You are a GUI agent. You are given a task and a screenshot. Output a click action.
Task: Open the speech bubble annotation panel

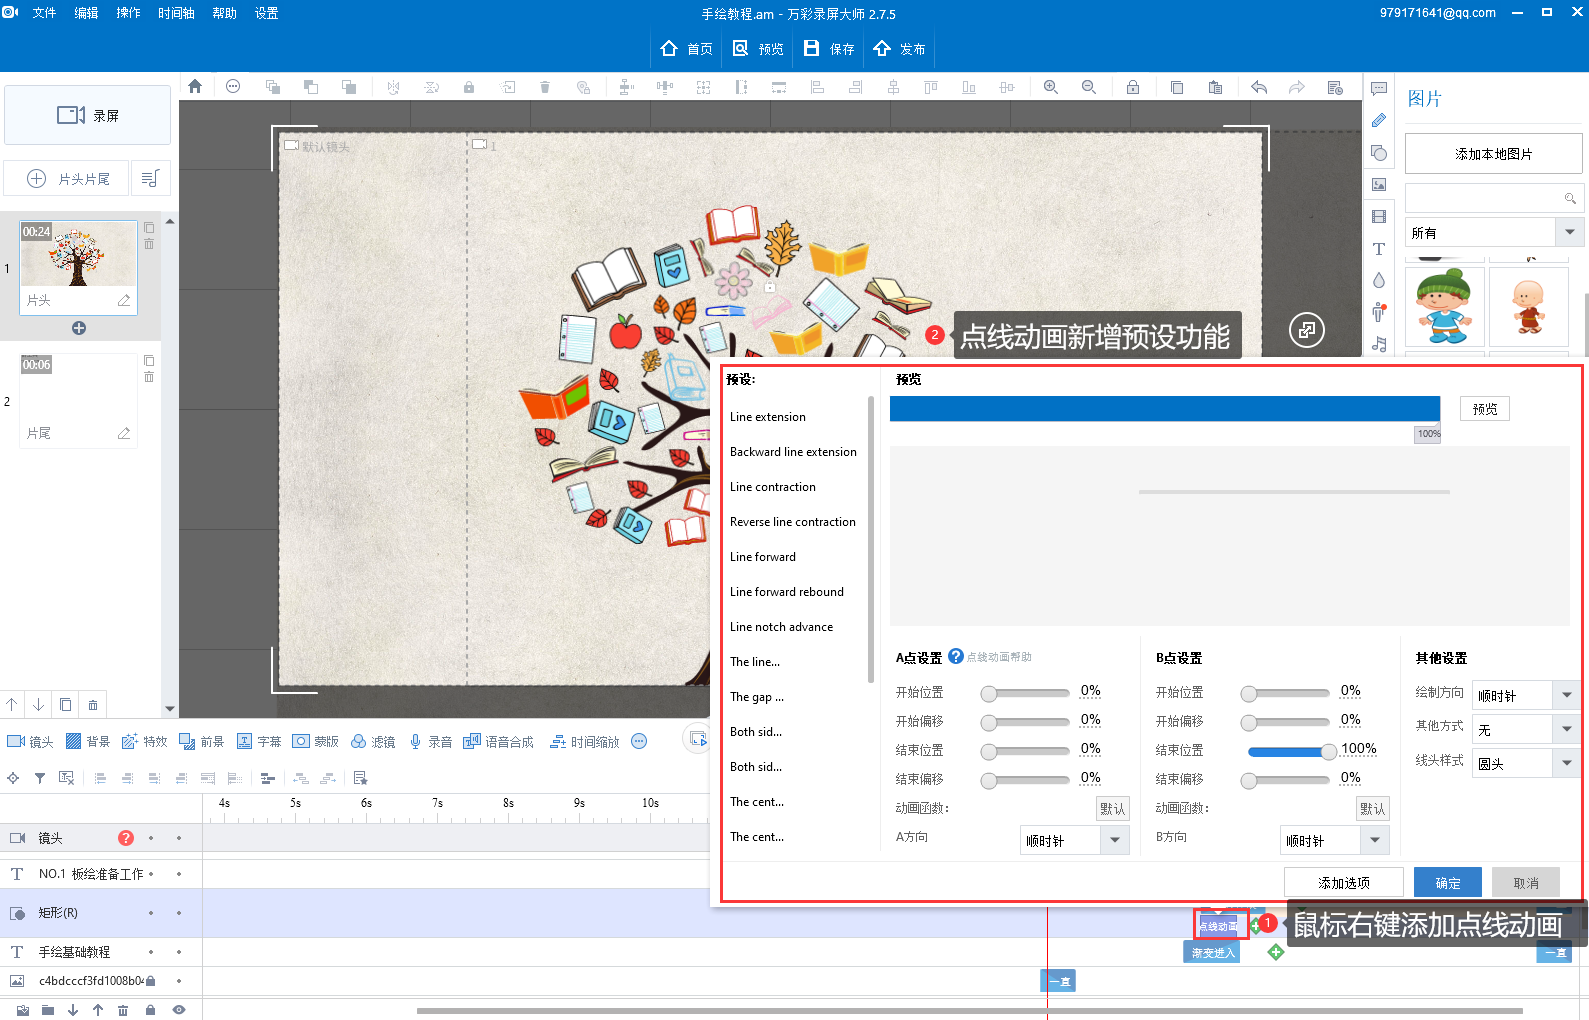1379,88
